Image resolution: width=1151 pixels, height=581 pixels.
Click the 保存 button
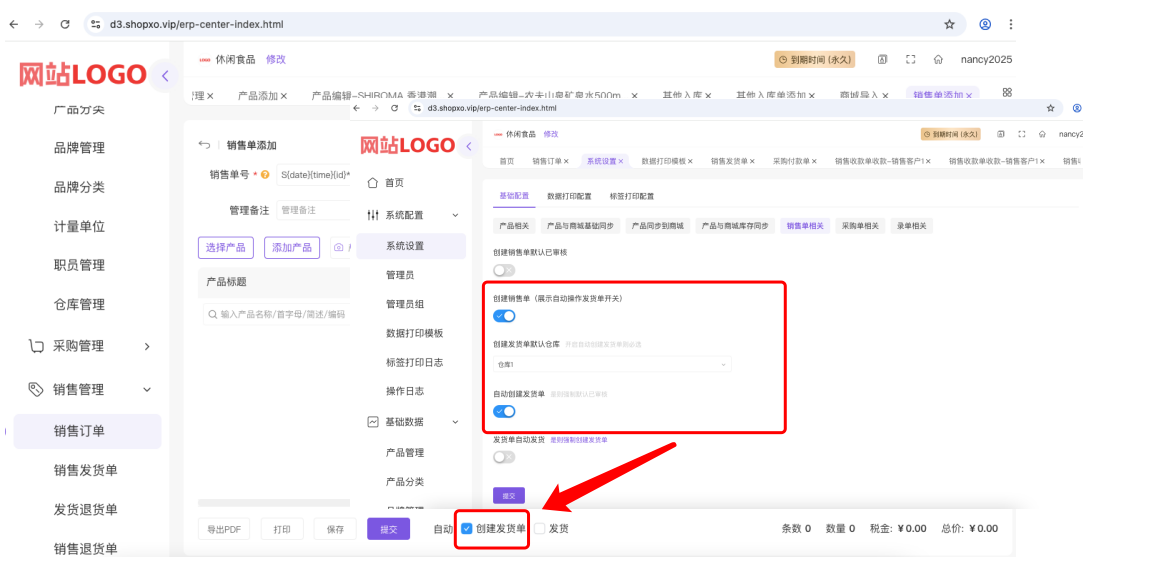pyautogui.click(x=335, y=529)
